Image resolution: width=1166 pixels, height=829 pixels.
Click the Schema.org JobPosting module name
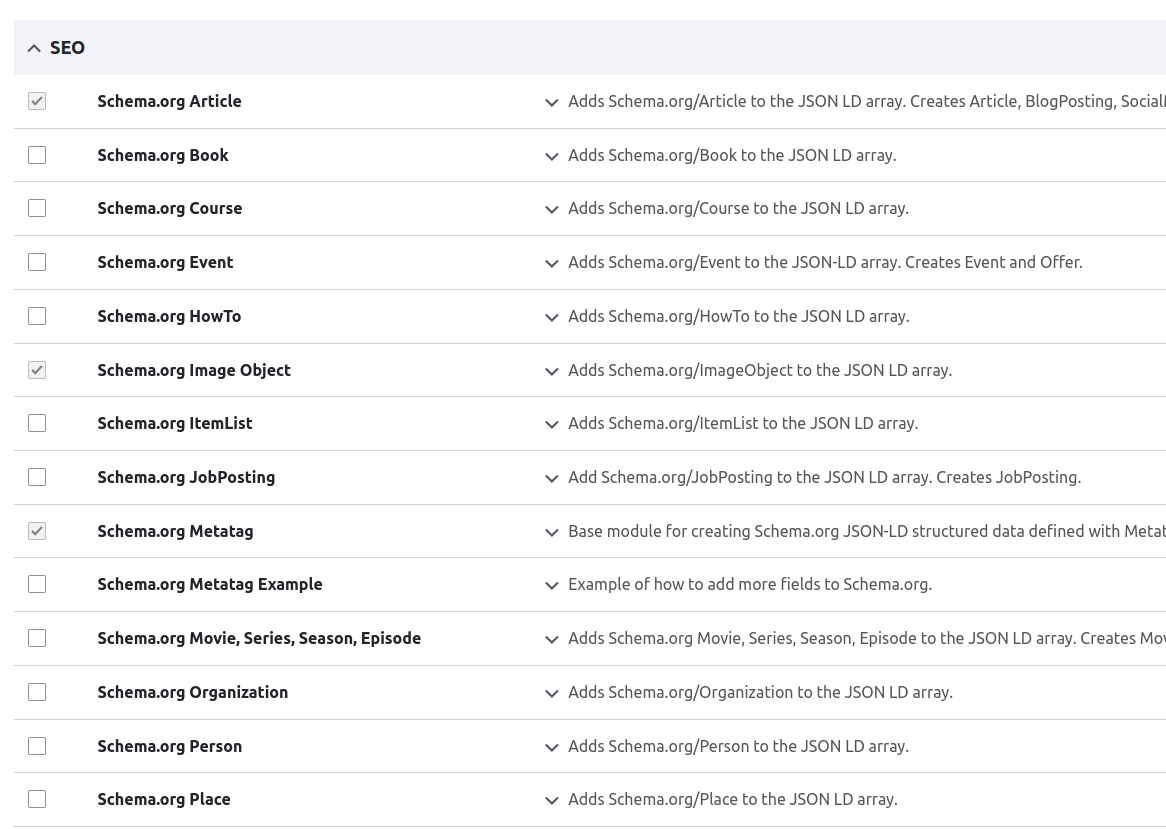[x=186, y=477]
